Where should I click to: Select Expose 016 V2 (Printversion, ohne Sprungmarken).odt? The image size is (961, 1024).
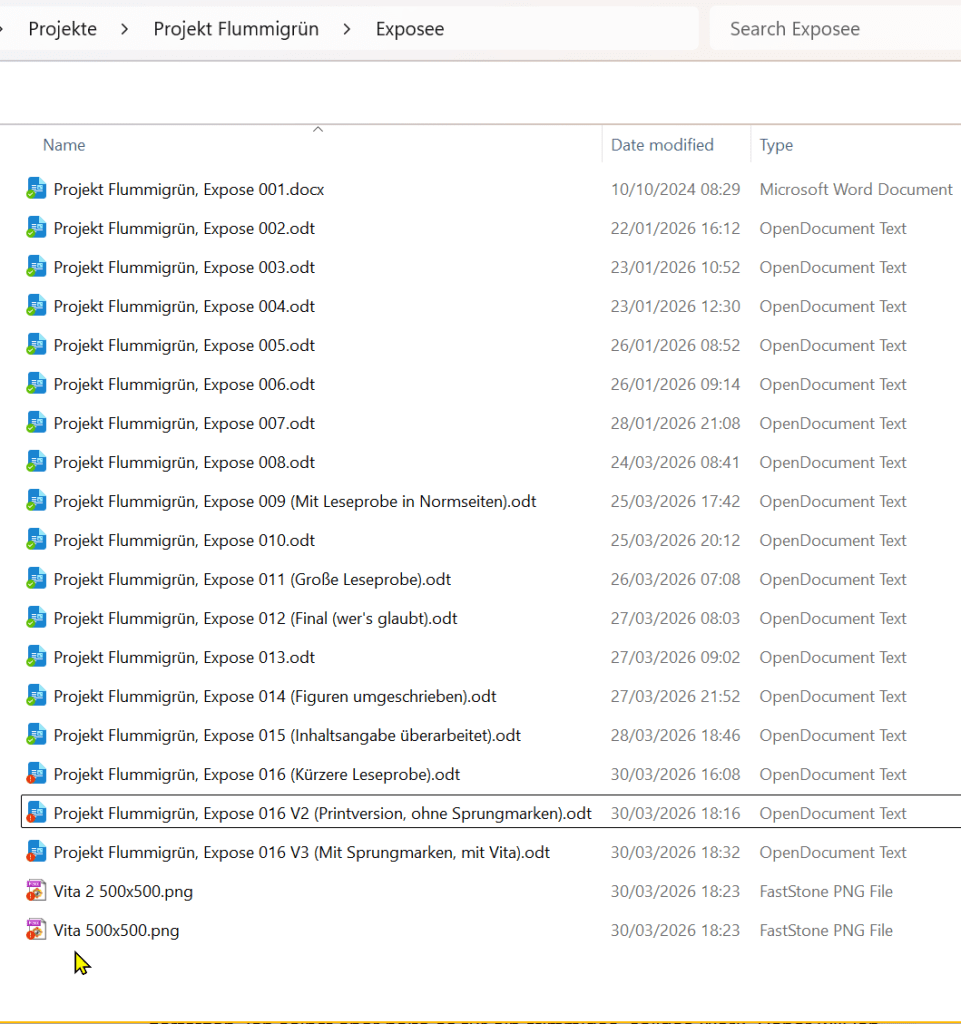click(322, 813)
